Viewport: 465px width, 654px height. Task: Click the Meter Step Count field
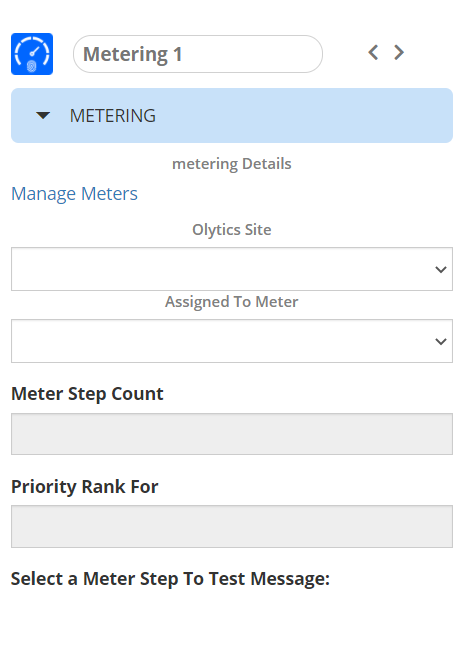pos(232,434)
